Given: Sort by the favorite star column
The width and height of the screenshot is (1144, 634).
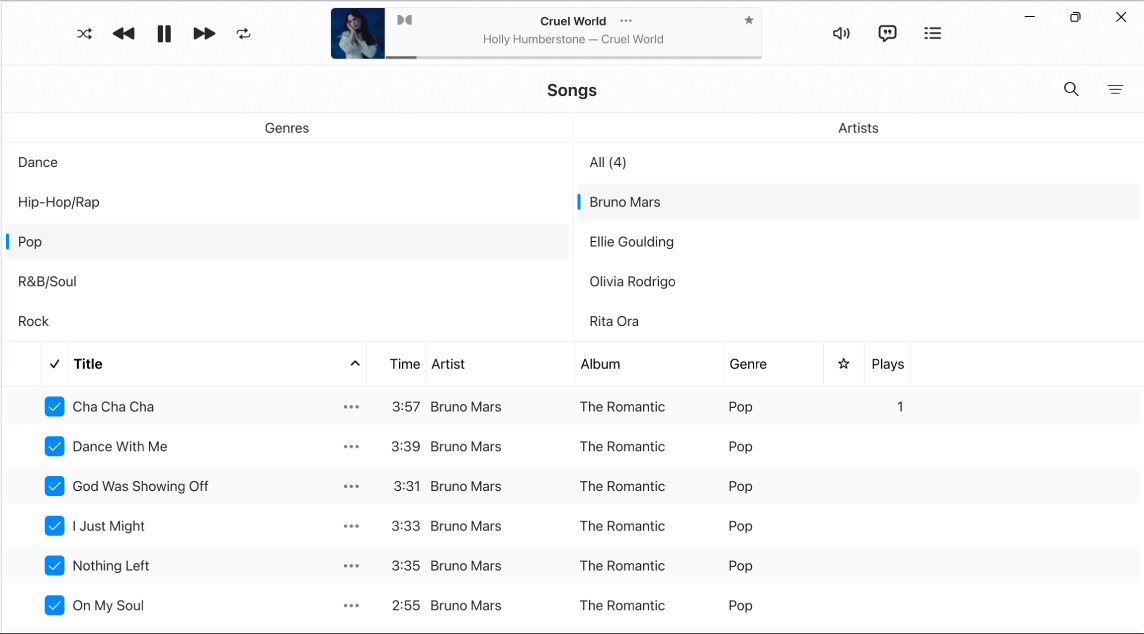Looking at the screenshot, I should pyautogui.click(x=843, y=364).
